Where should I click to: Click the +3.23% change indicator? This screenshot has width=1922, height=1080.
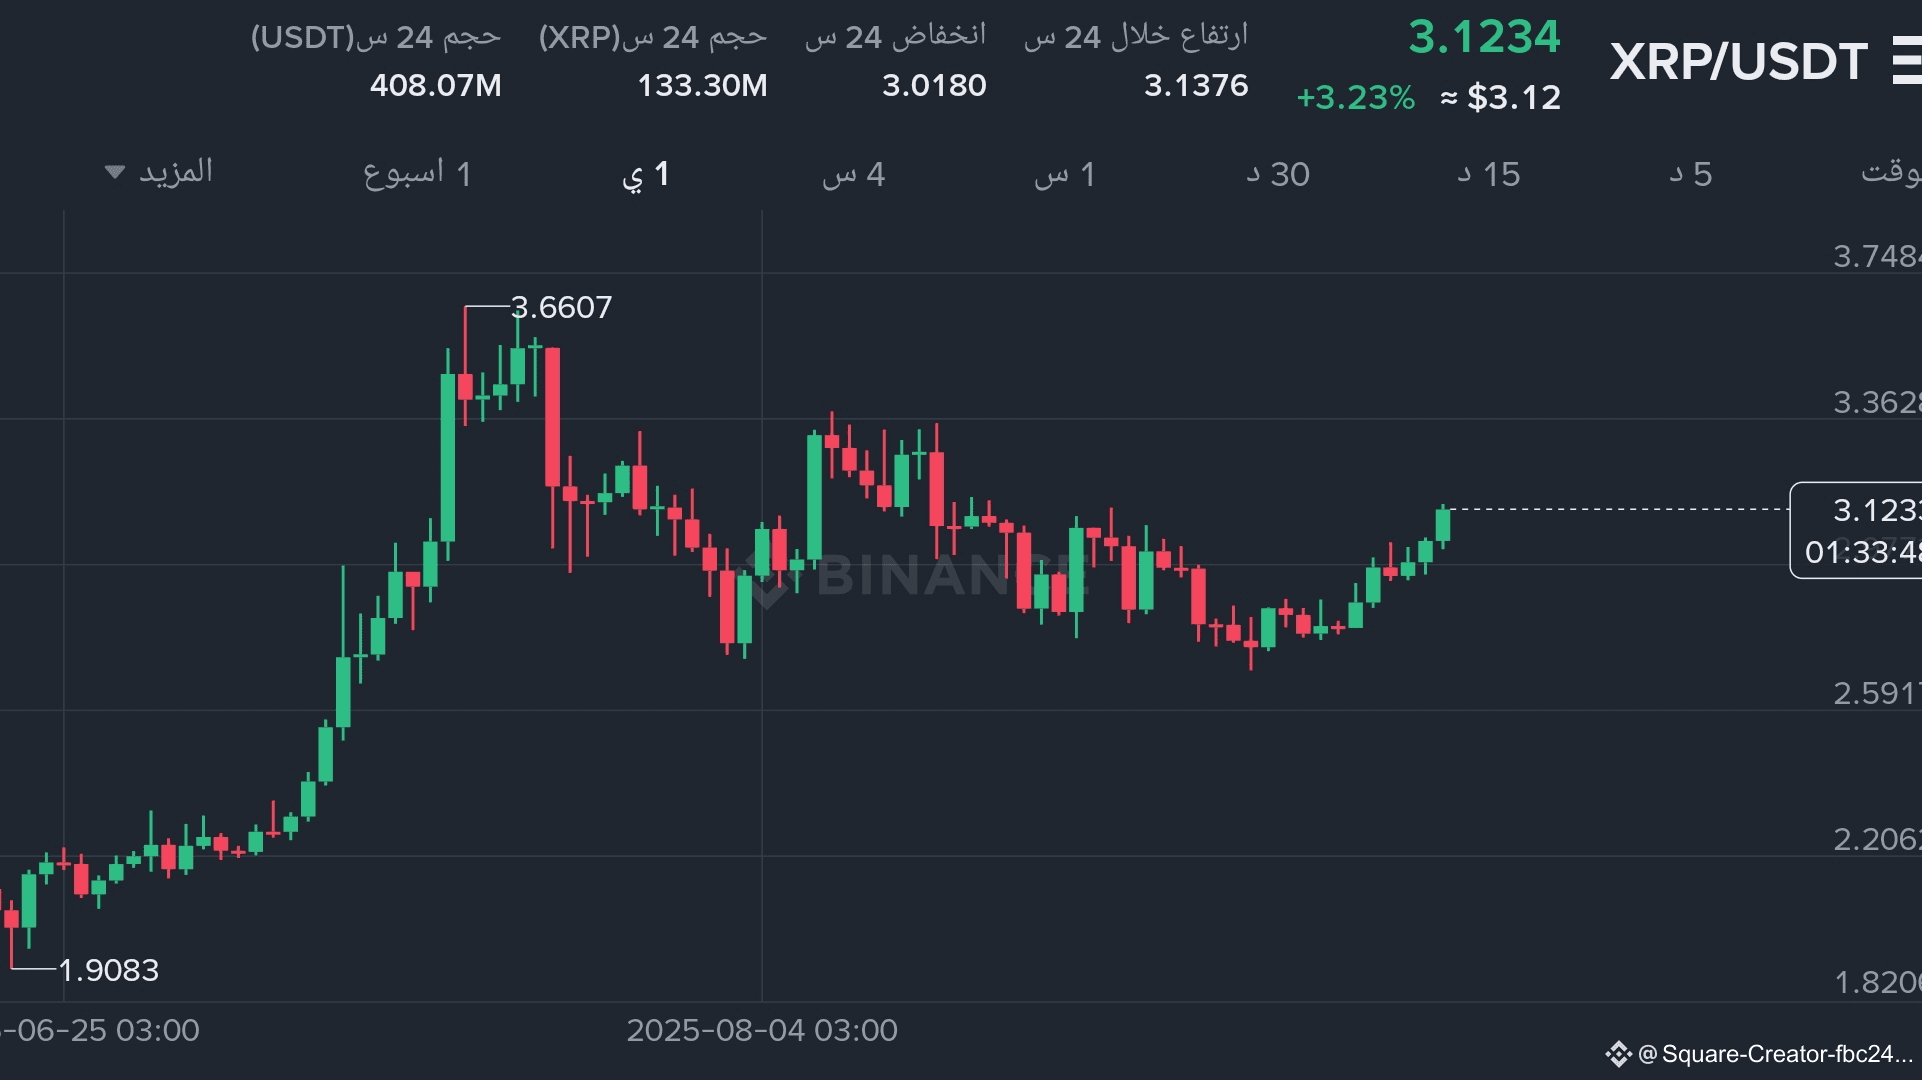(x=1355, y=98)
